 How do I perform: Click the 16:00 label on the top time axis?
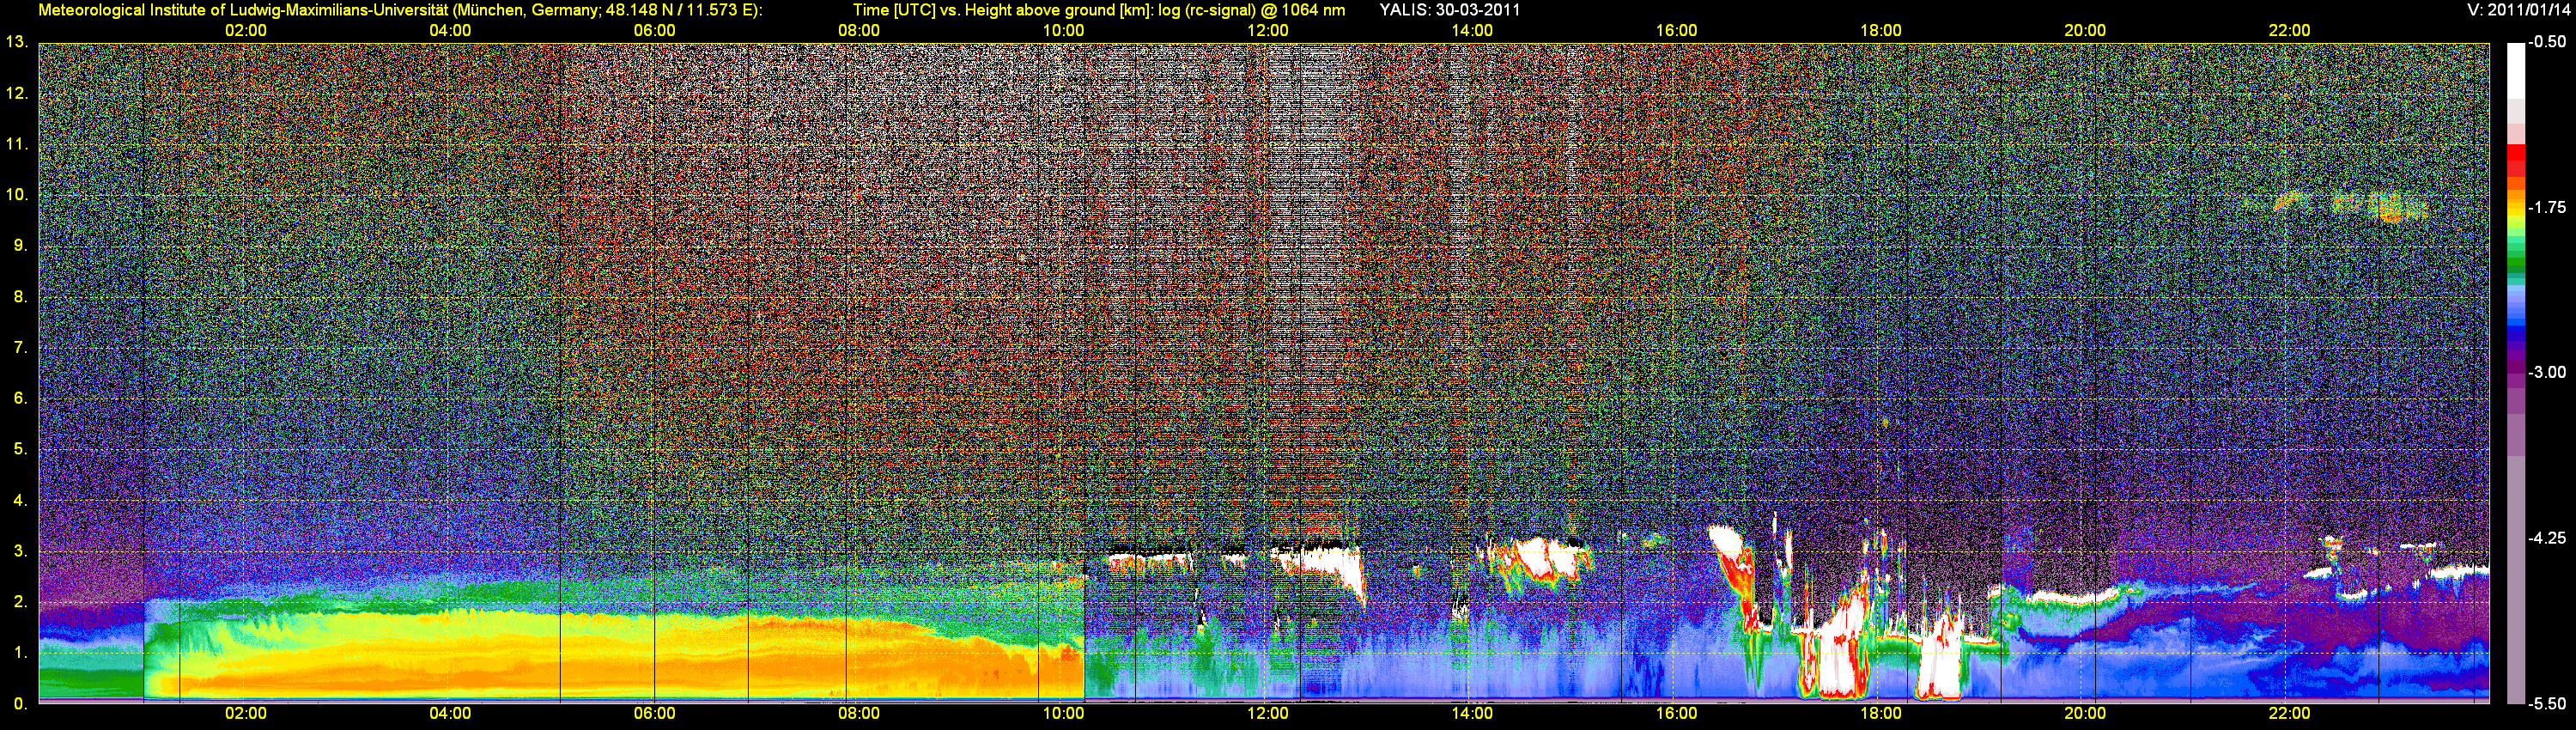[1676, 31]
